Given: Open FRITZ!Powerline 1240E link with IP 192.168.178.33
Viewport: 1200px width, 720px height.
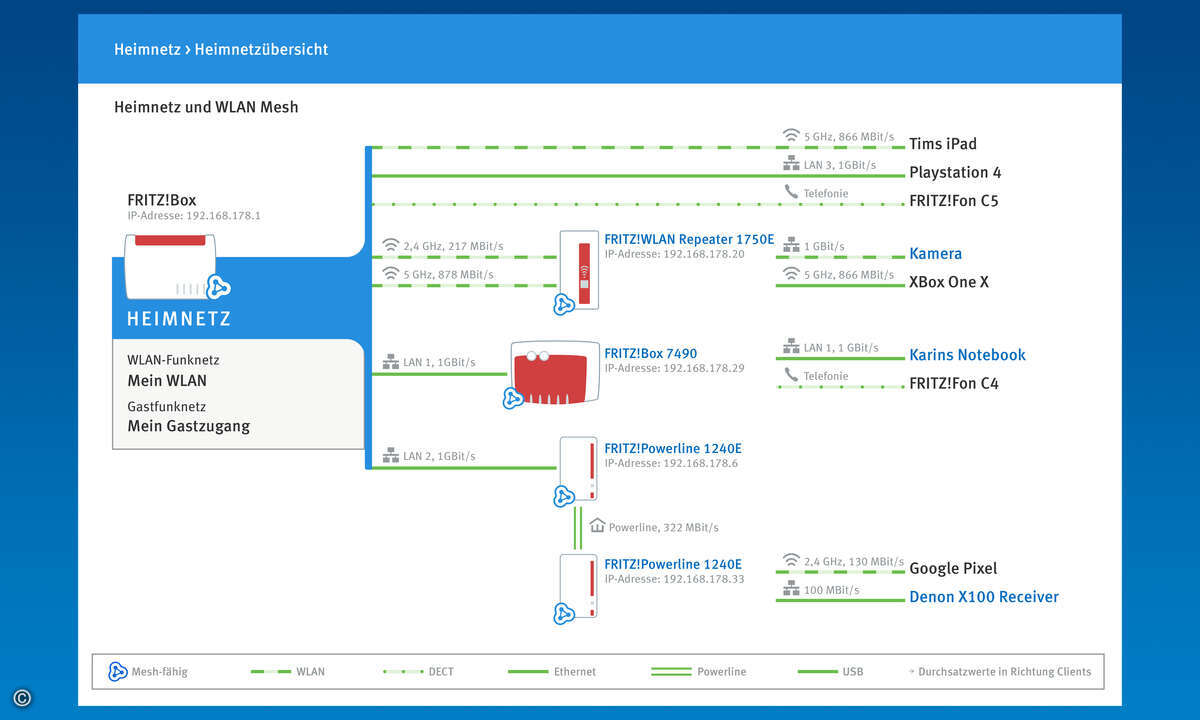Looking at the screenshot, I should 673,564.
